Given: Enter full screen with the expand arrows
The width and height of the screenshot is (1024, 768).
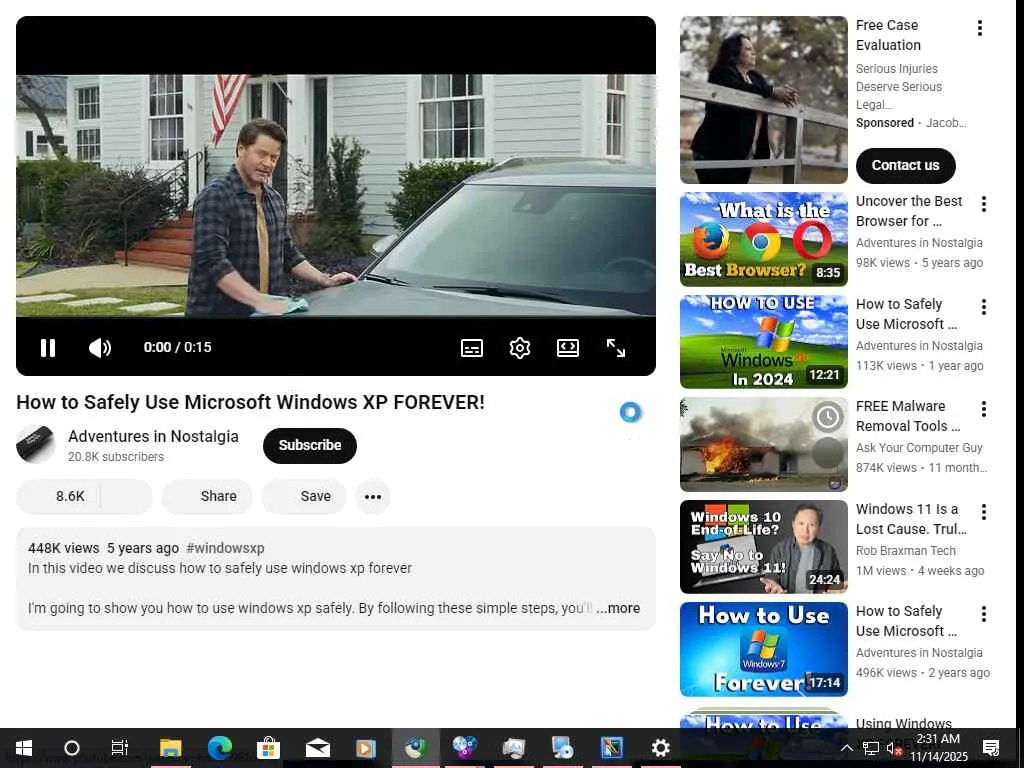Looking at the screenshot, I should coord(616,348).
